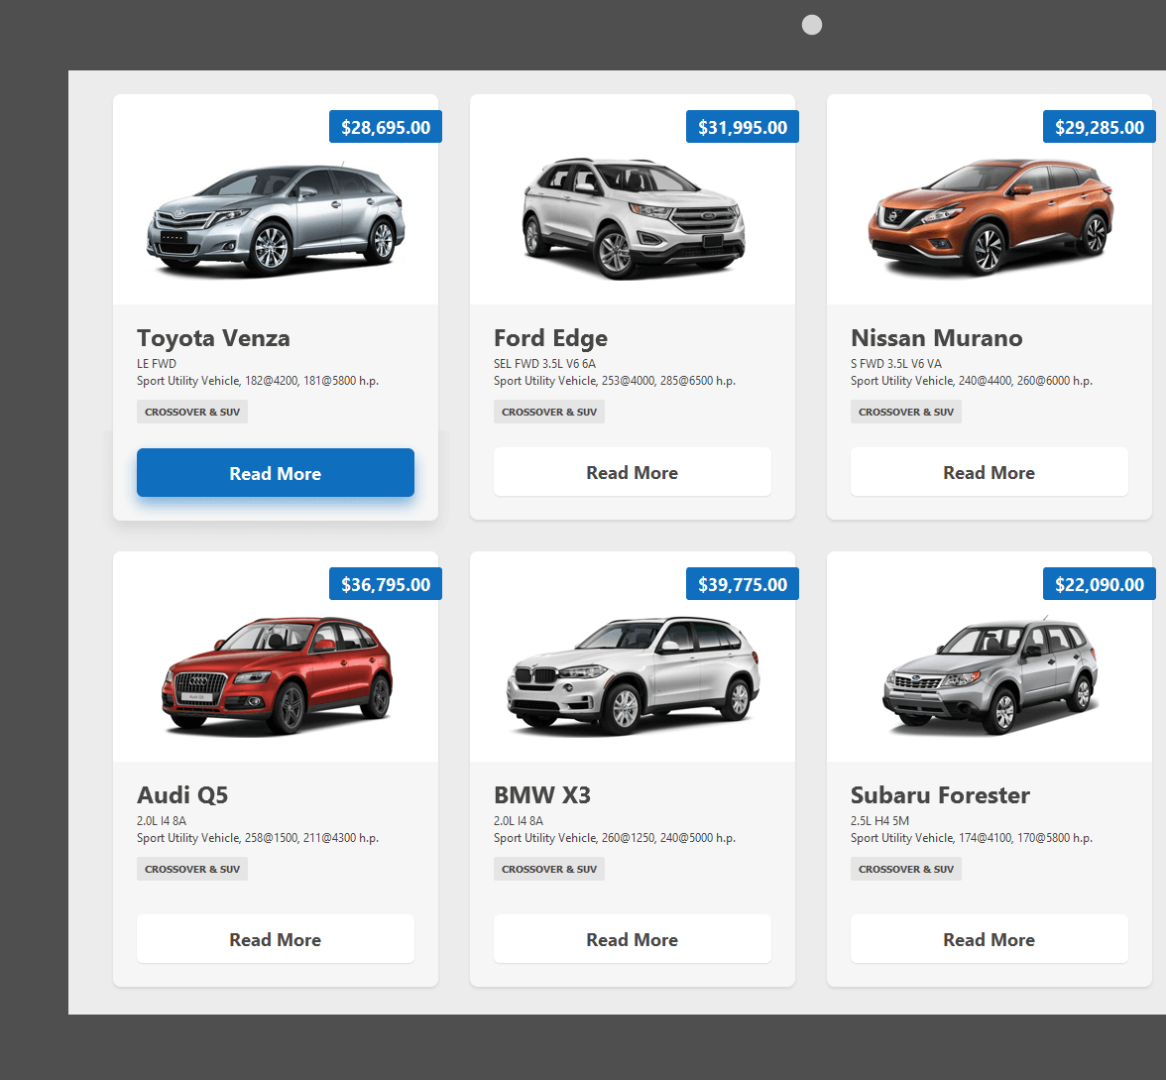Image resolution: width=1166 pixels, height=1080 pixels.
Task: Click the LE FWD trim text
Action: (156, 364)
